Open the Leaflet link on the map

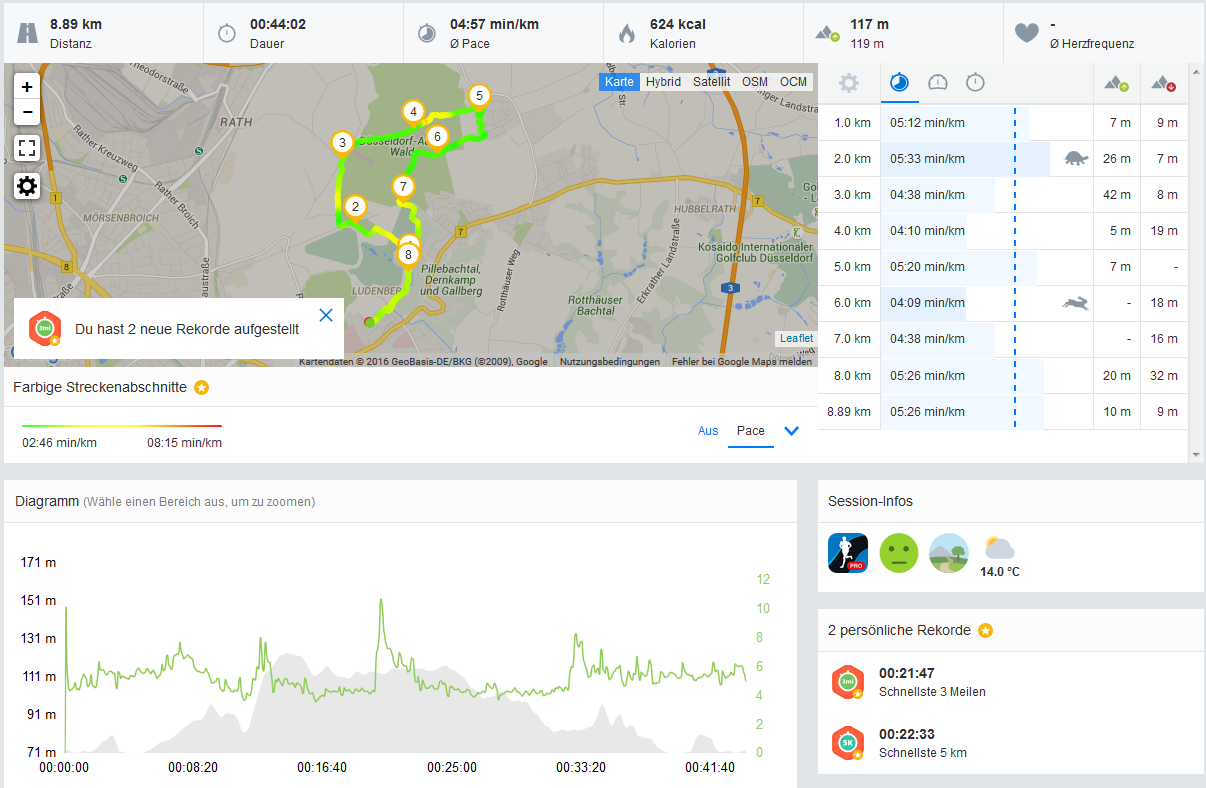(x=797, y=338)
